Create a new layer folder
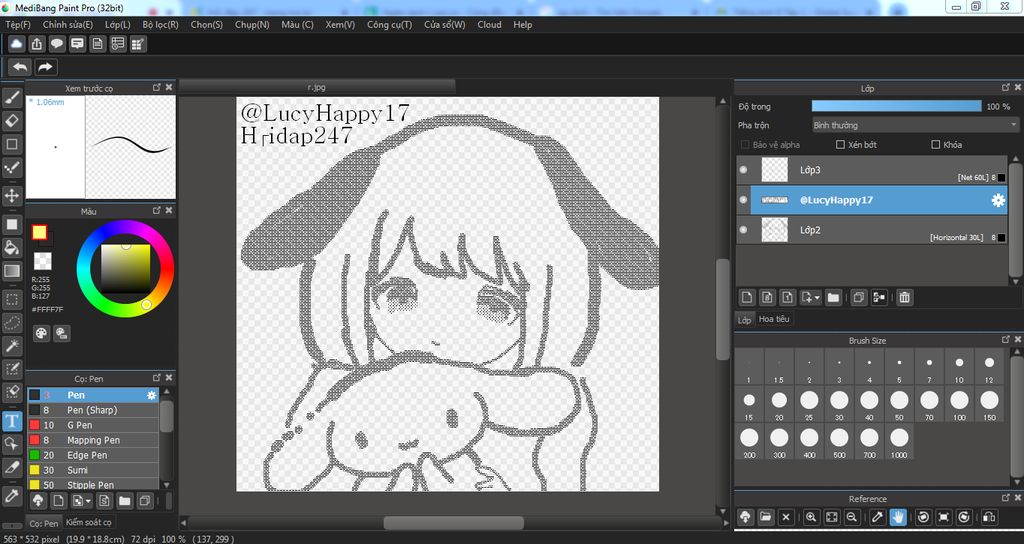The width and height of the screenshot is (1024, 544). click(833, 297)
